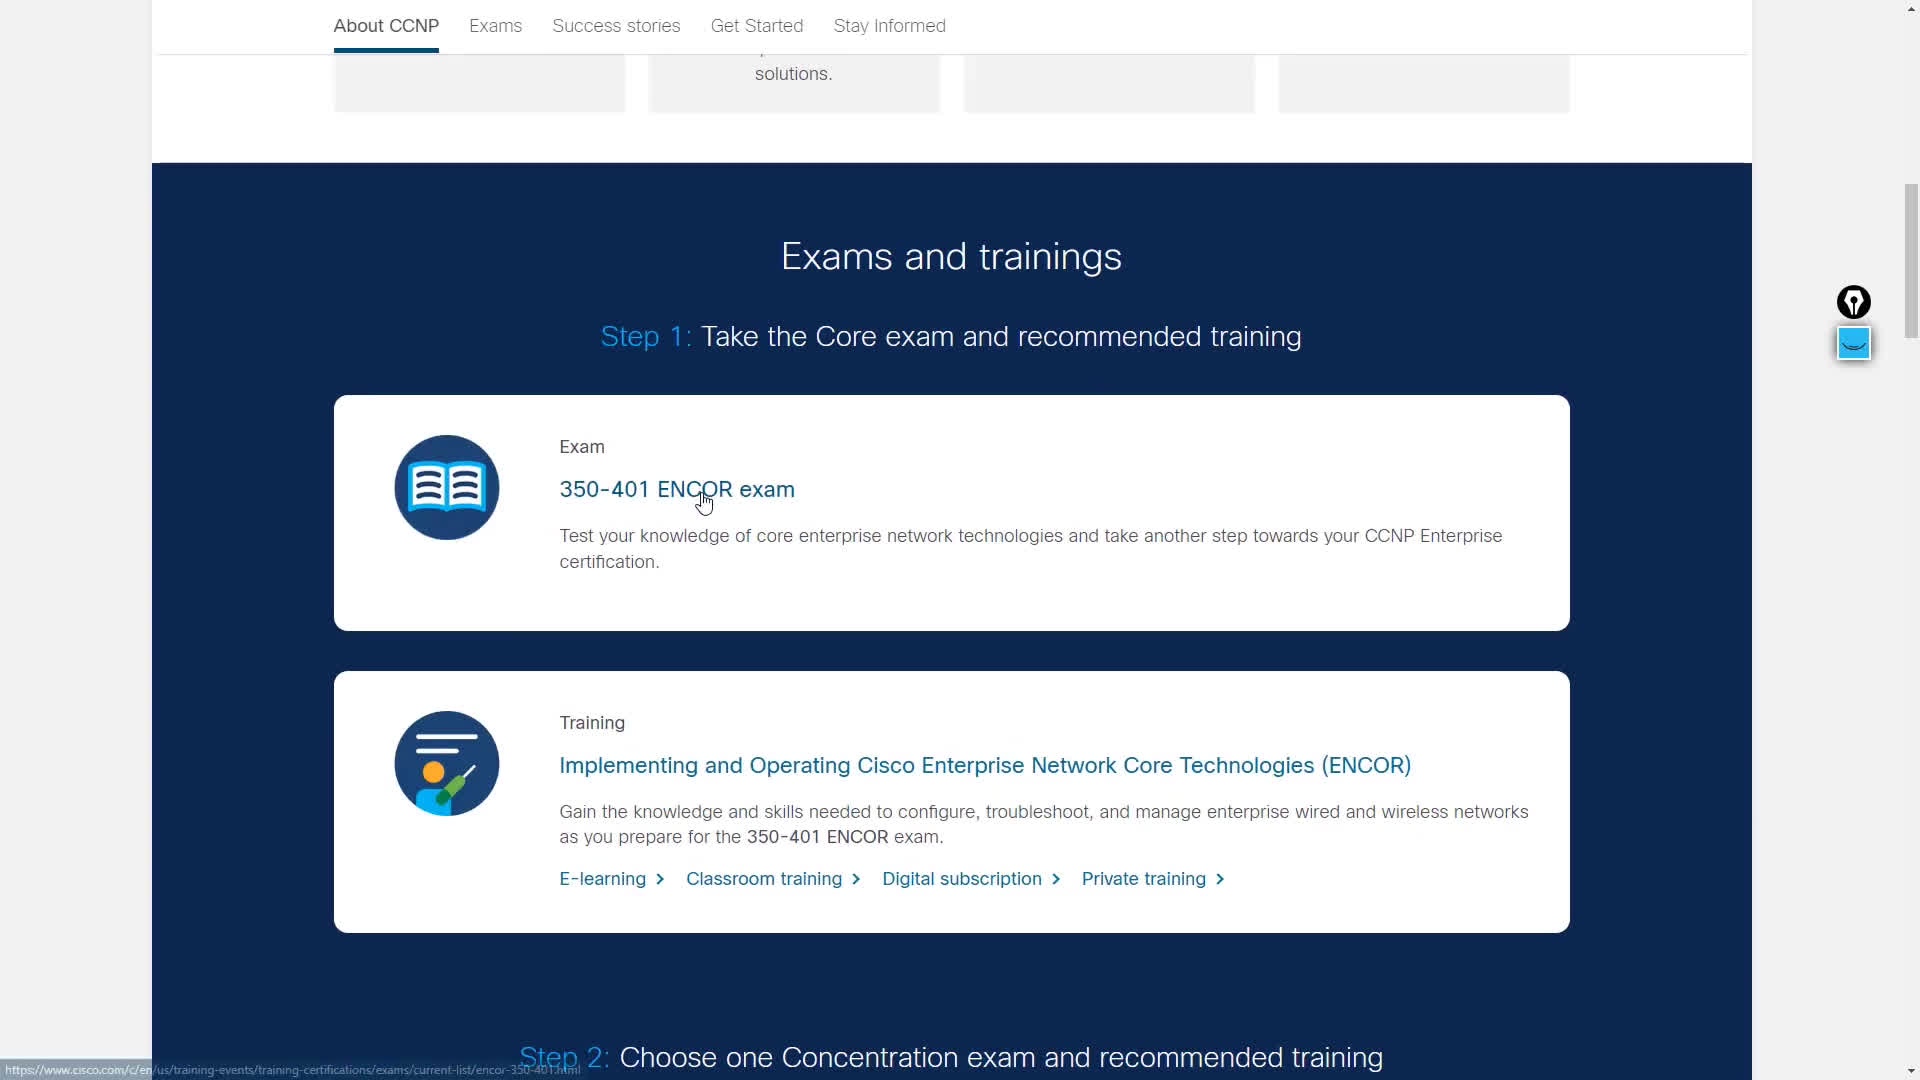Image resolution: width=1920 pixels, height=1080 pixels.
Task: Open the accessibility keyhole icon widget
Action: (x=1853, y=302)
